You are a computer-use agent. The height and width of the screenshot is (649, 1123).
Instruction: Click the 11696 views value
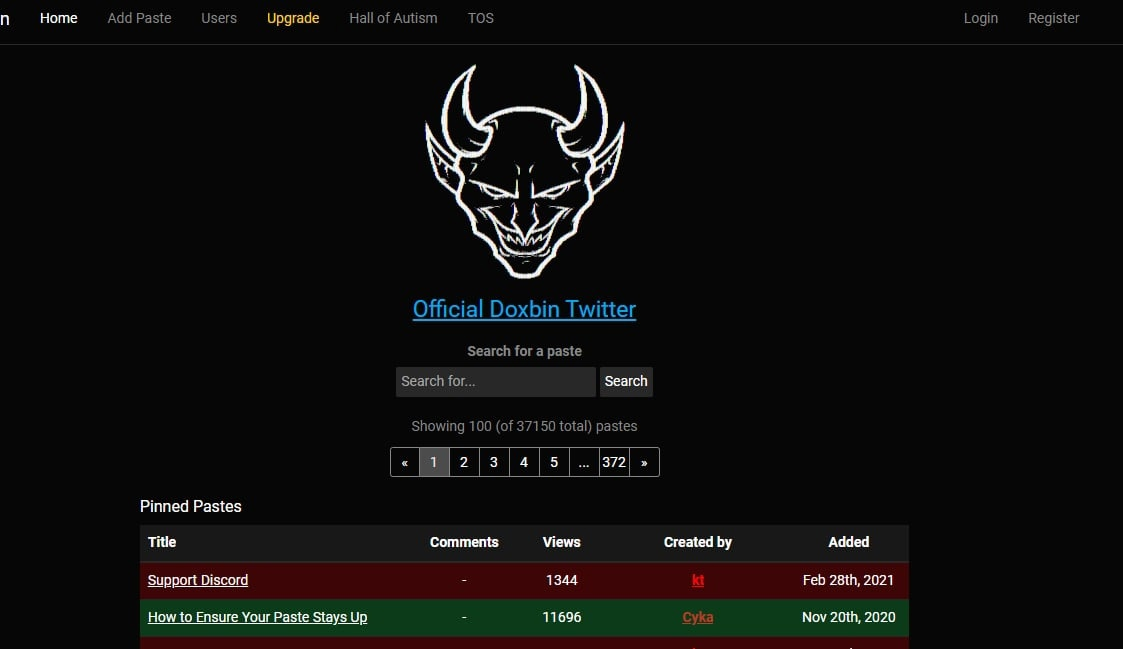click(562, 617)
